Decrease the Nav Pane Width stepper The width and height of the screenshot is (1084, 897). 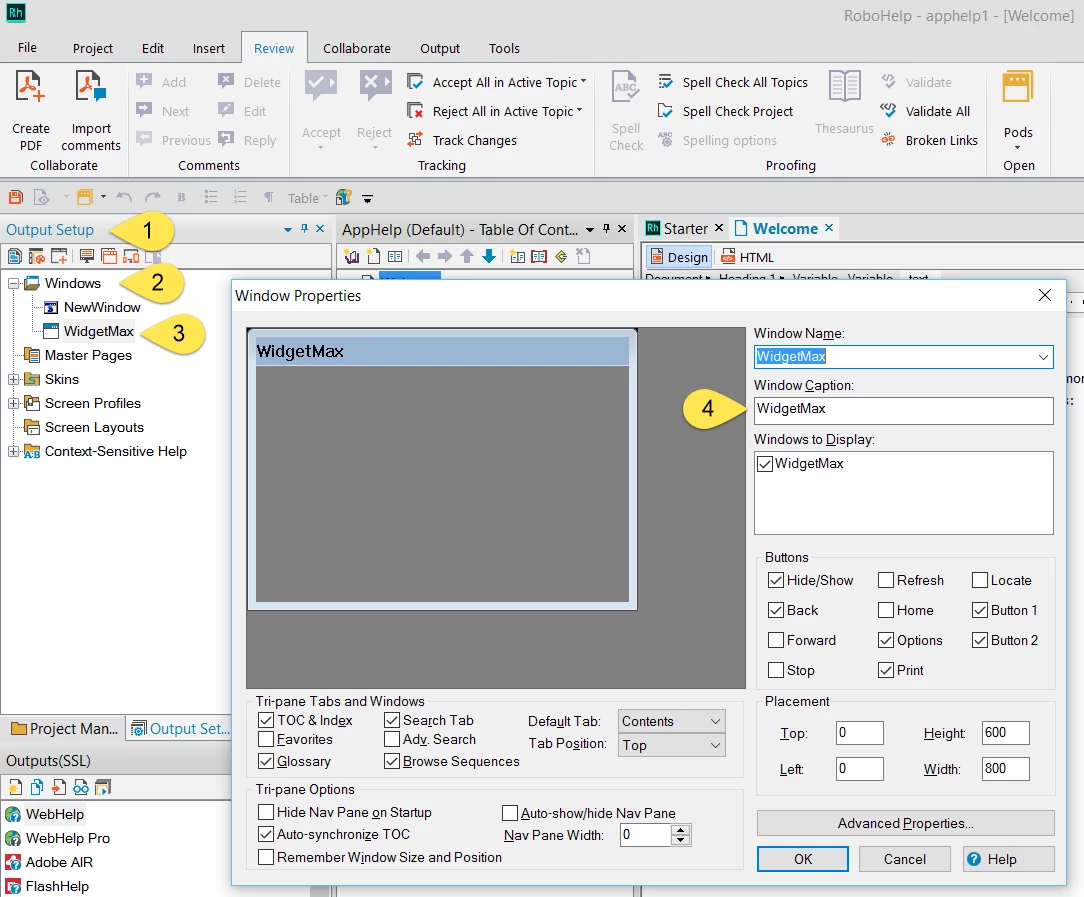click(680, 840)
